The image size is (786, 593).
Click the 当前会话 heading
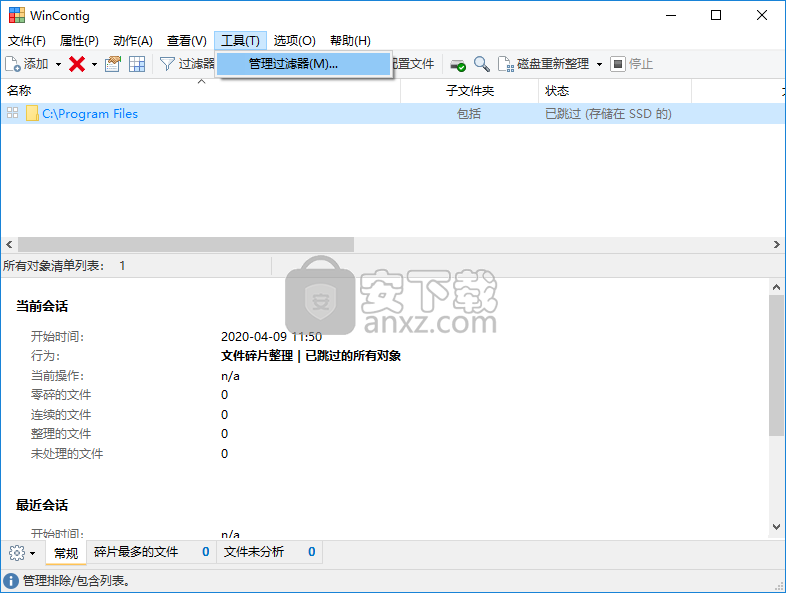point(42,306)
